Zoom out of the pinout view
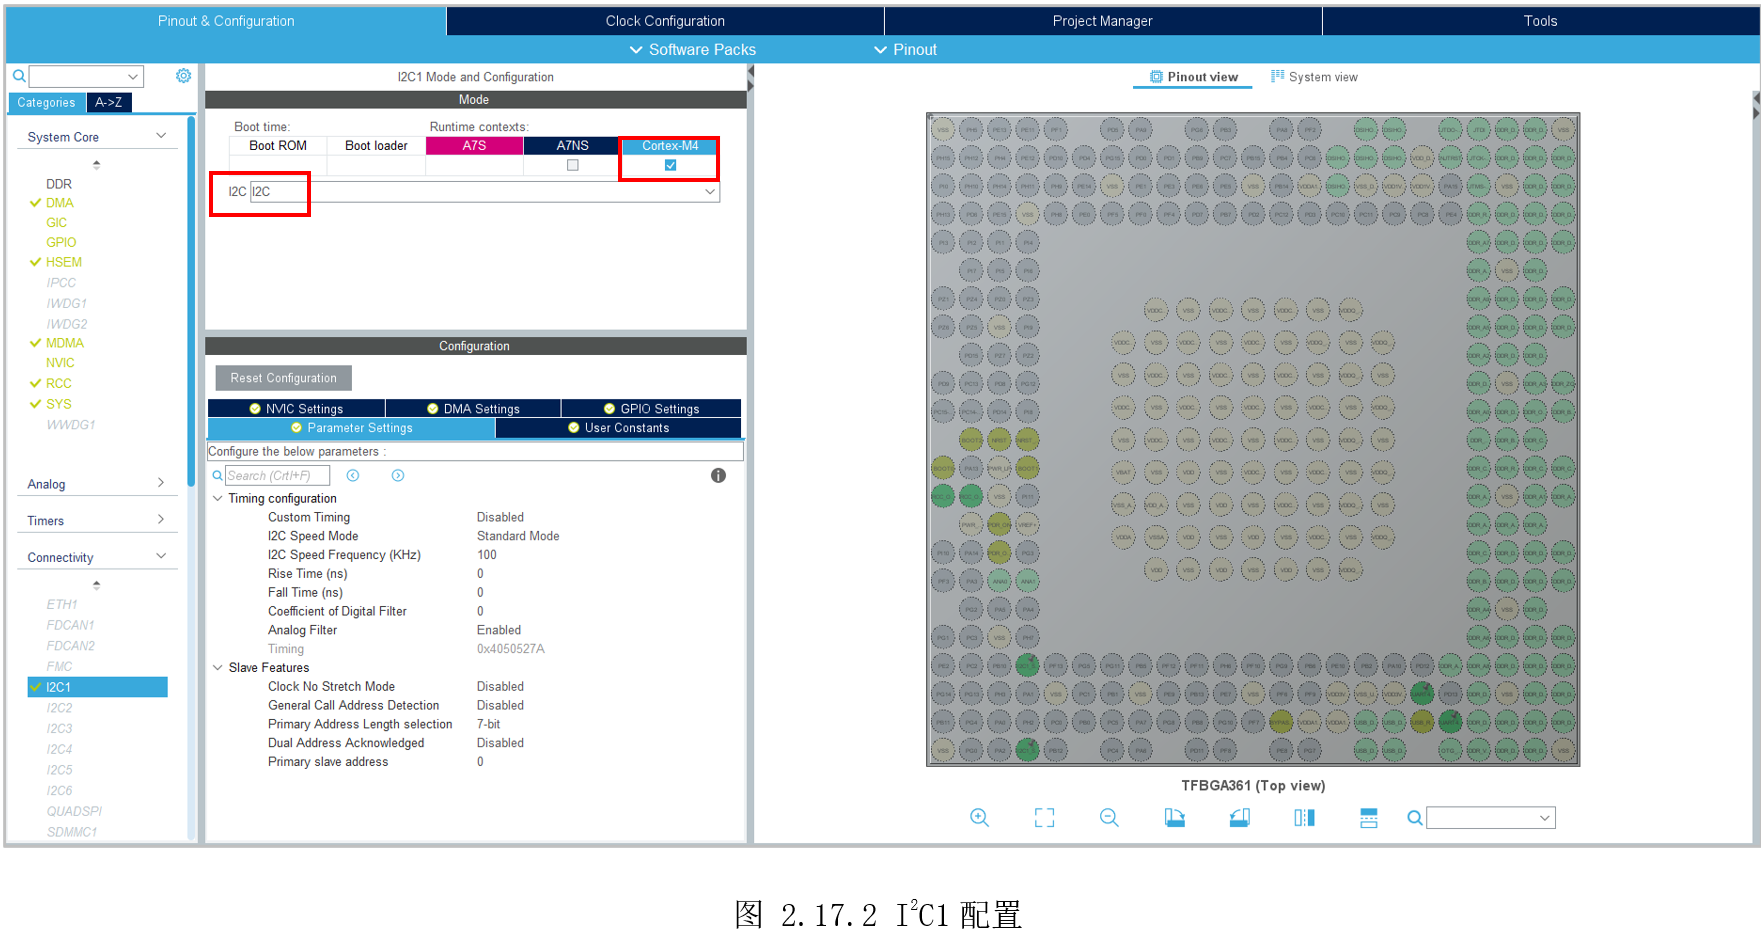 [1109, 817]
